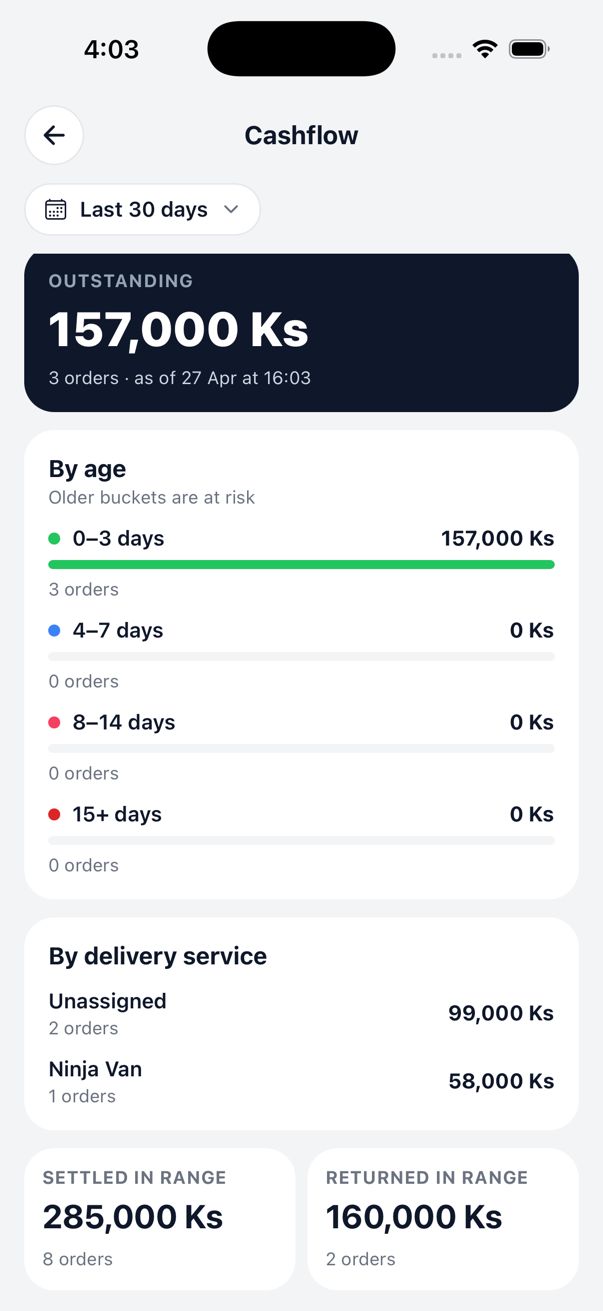Toggle the 0–3 days age bucket row
This screenshot has height=1311, width=603.
(300, 538)
